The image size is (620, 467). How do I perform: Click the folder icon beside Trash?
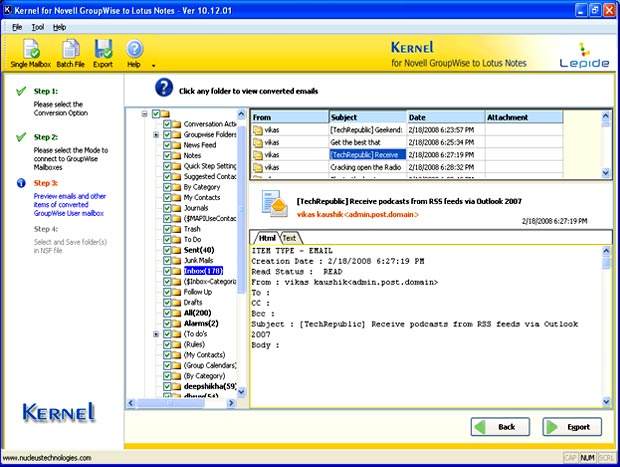click(x=177, y=229)
